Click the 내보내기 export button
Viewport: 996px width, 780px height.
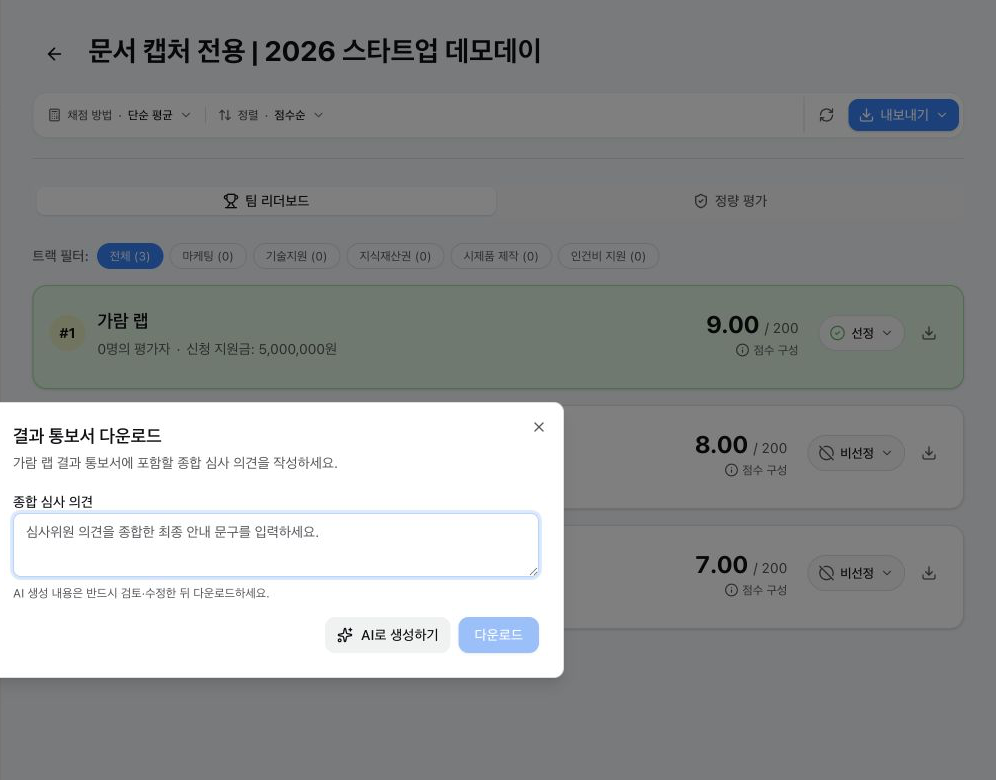pos(903,115)
